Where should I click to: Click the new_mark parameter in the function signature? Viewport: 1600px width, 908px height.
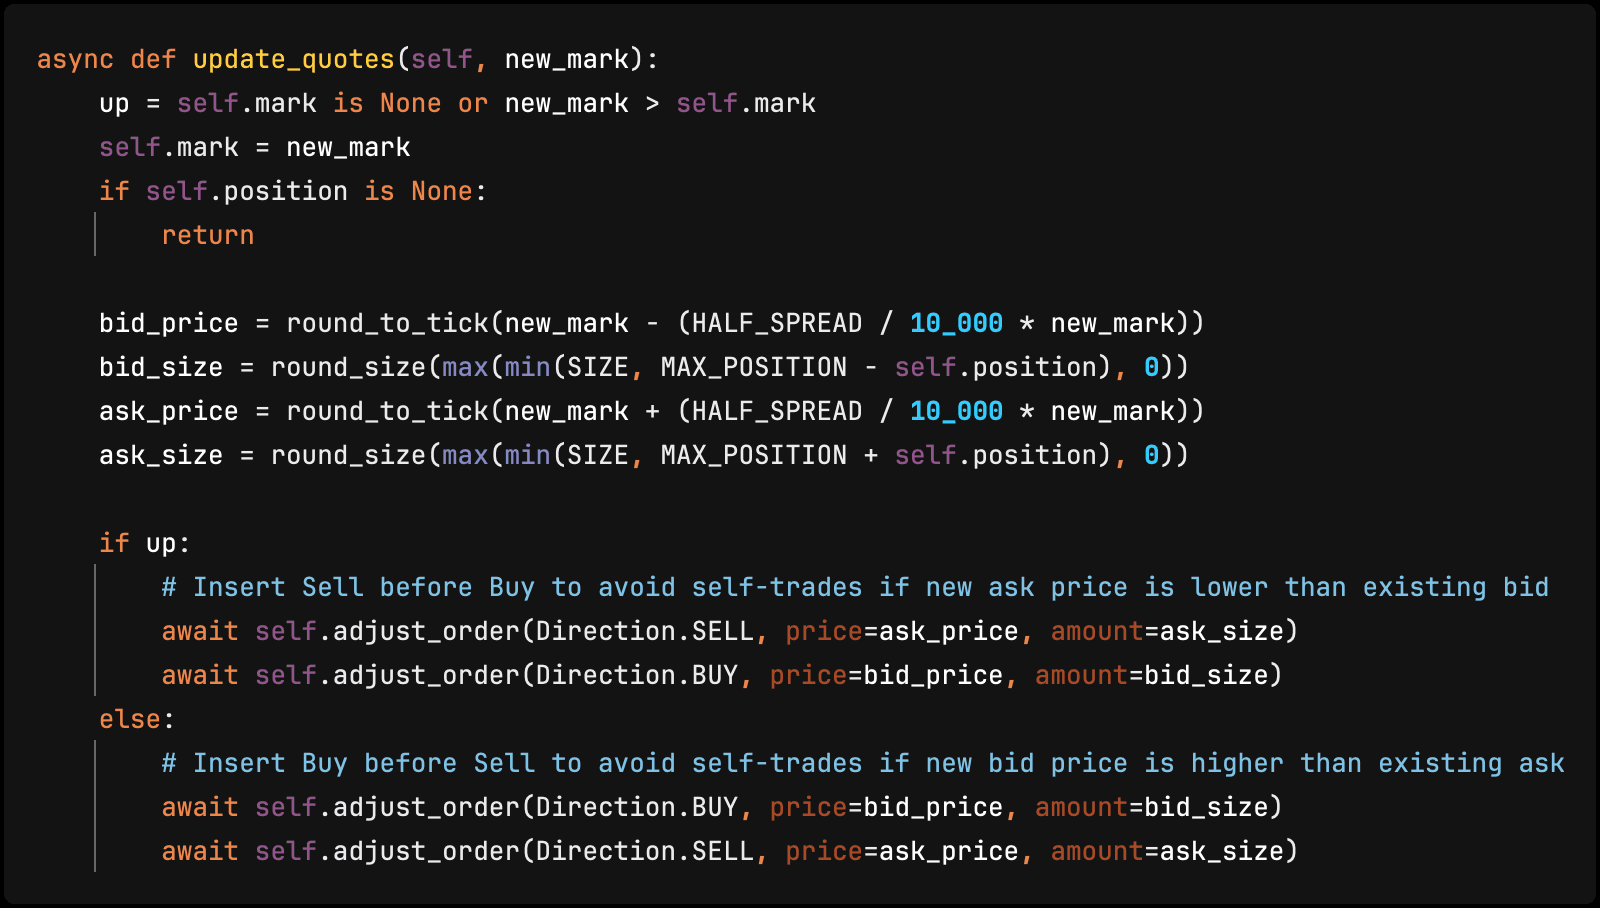pyautogui.click(x=567, y=60)
